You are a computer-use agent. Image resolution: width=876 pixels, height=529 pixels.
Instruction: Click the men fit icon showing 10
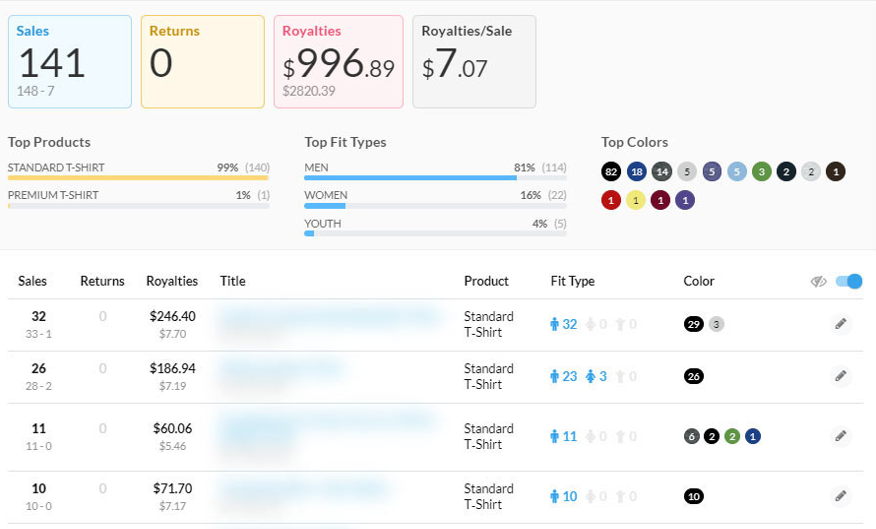tap(556, 496)
